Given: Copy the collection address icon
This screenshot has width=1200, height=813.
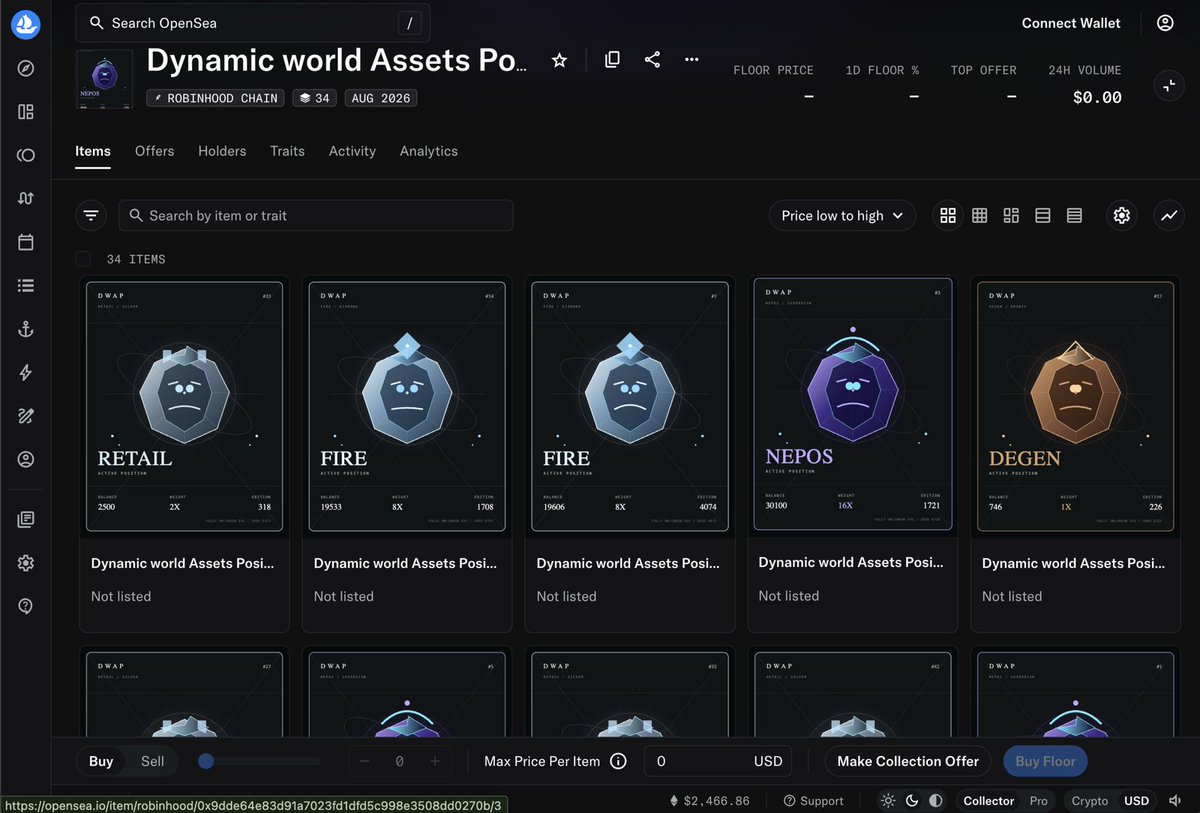Looking at the screenshot, I should tap(612, 60).
